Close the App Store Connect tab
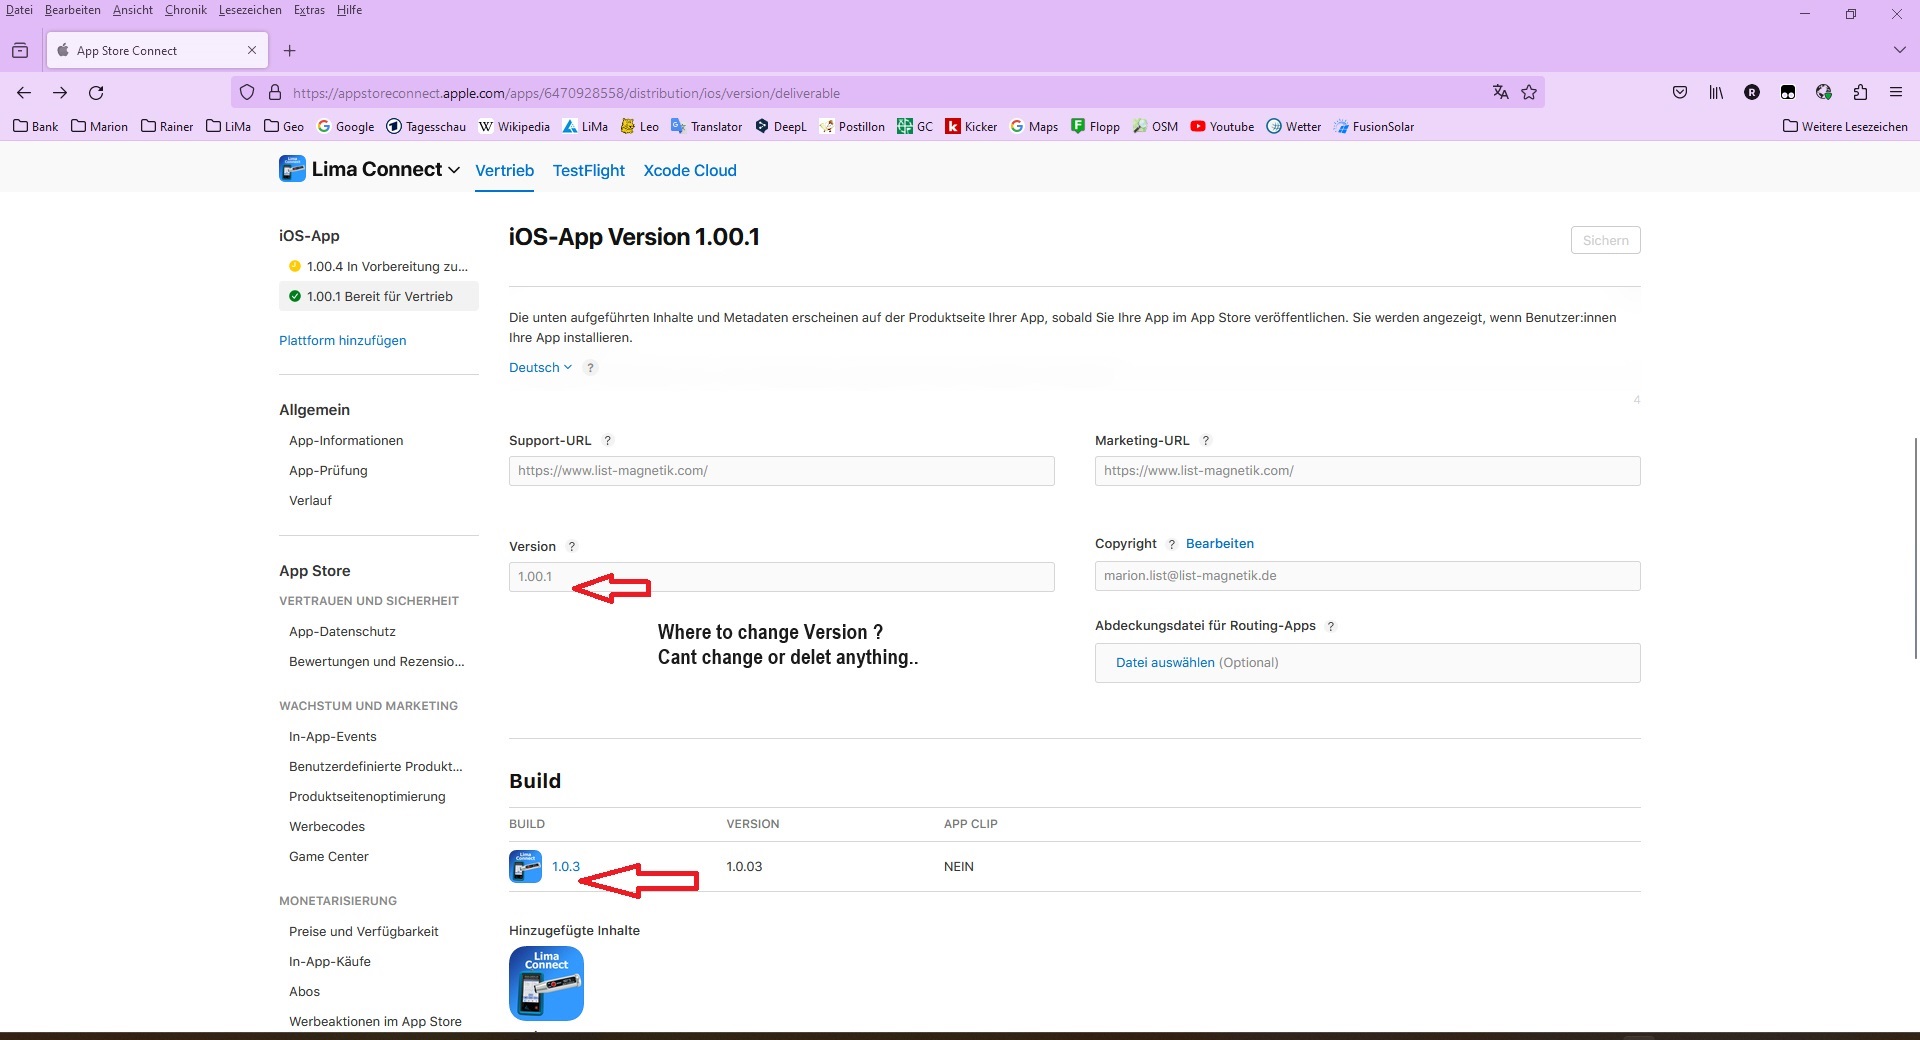Image resolution: width=1920 pixels, height=1040 pixels. (x=252, y=51)
